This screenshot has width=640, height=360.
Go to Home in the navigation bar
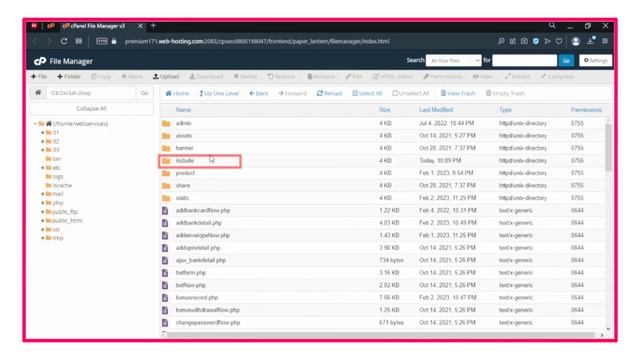(177, 93)
